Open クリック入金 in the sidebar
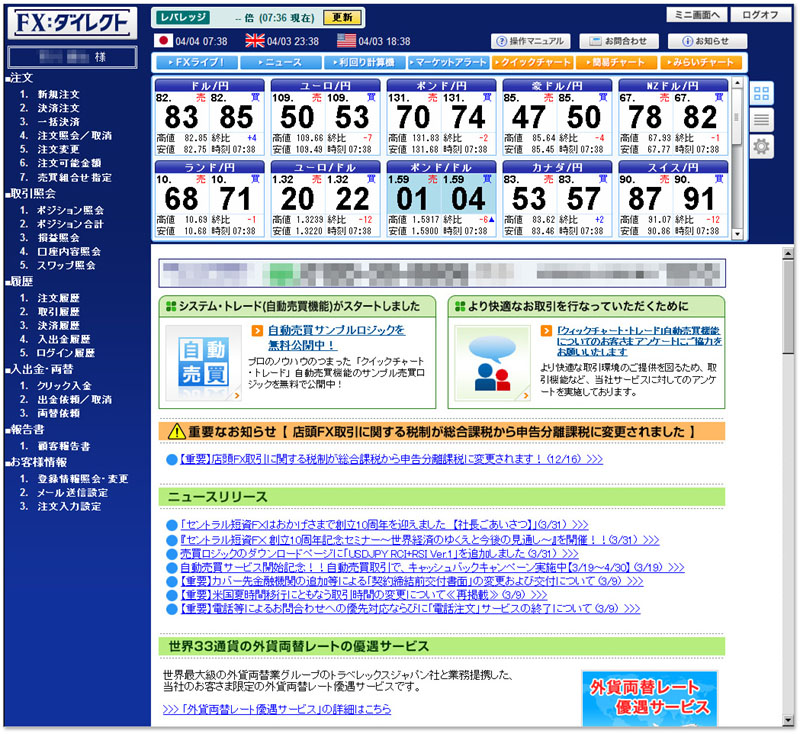 click(64, 386)
